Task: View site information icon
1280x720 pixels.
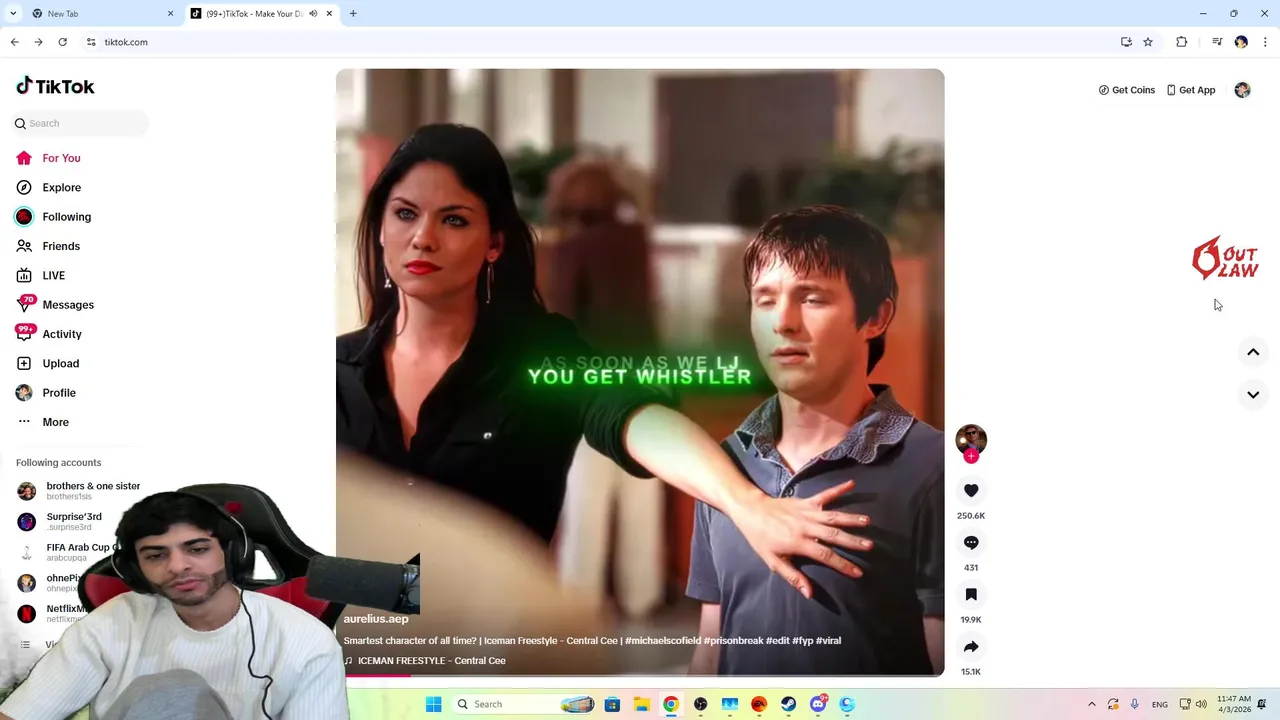Action: click(91, 42)
